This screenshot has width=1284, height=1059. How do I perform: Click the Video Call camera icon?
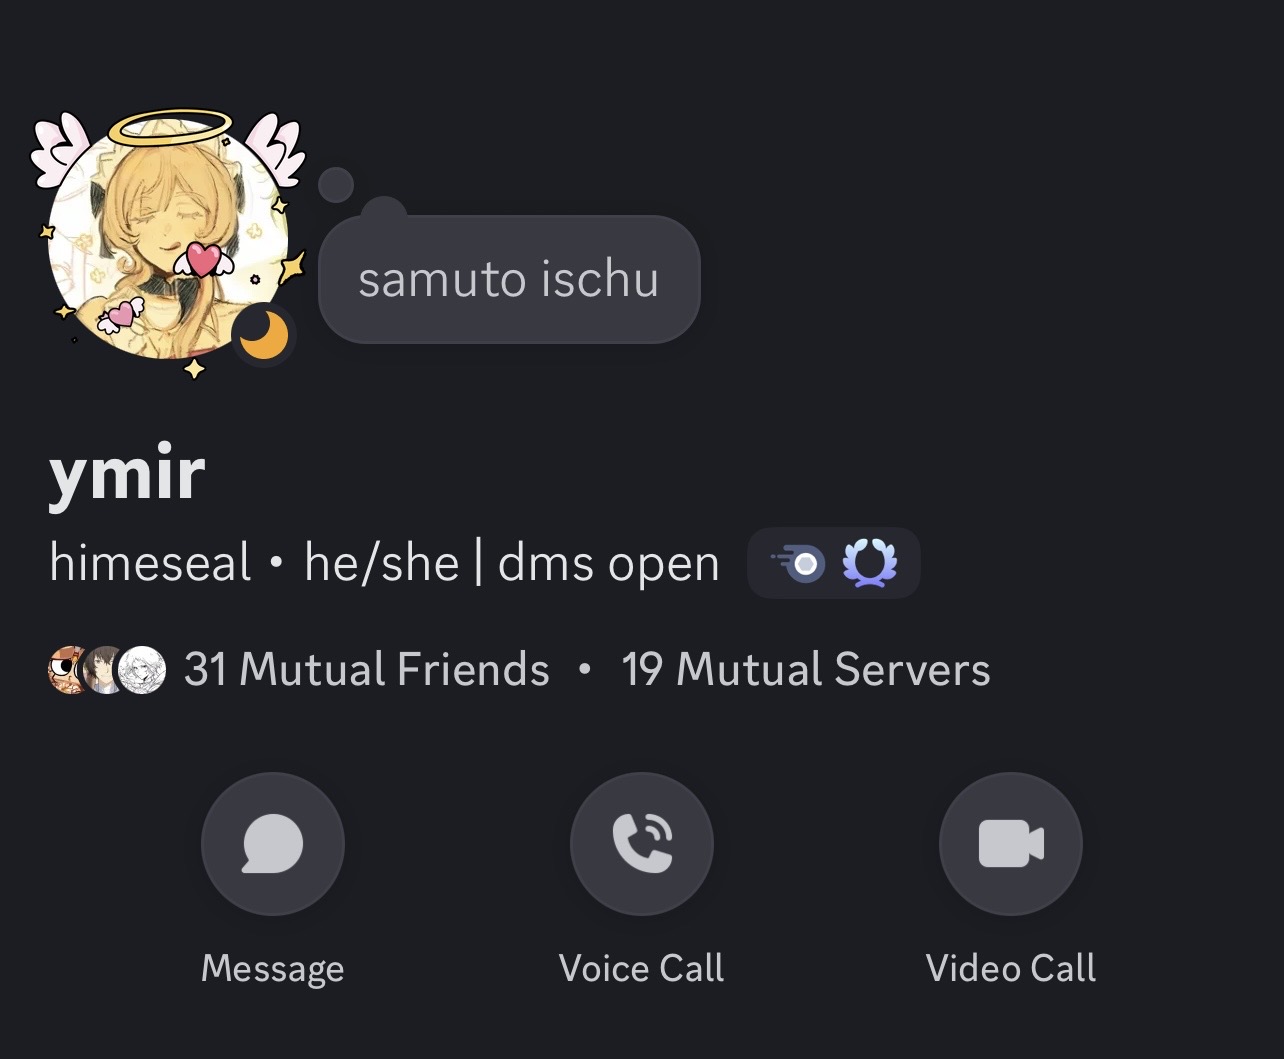[x=1011, y=844]
